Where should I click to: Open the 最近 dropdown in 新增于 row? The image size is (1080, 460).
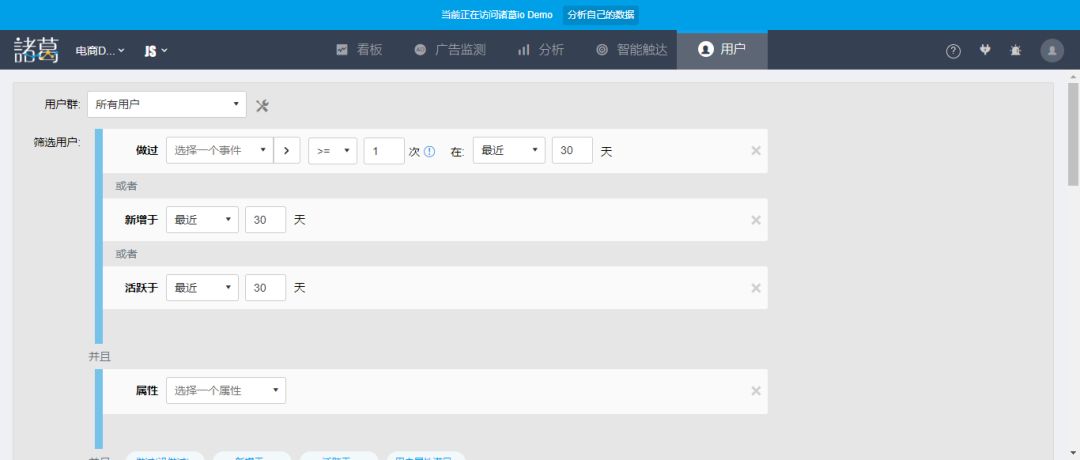[202, 220]
